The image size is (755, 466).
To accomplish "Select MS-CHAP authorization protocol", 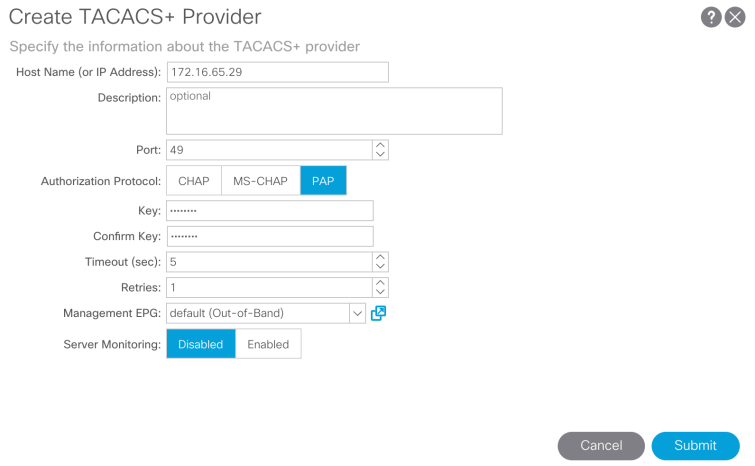I will coord(260,181).
